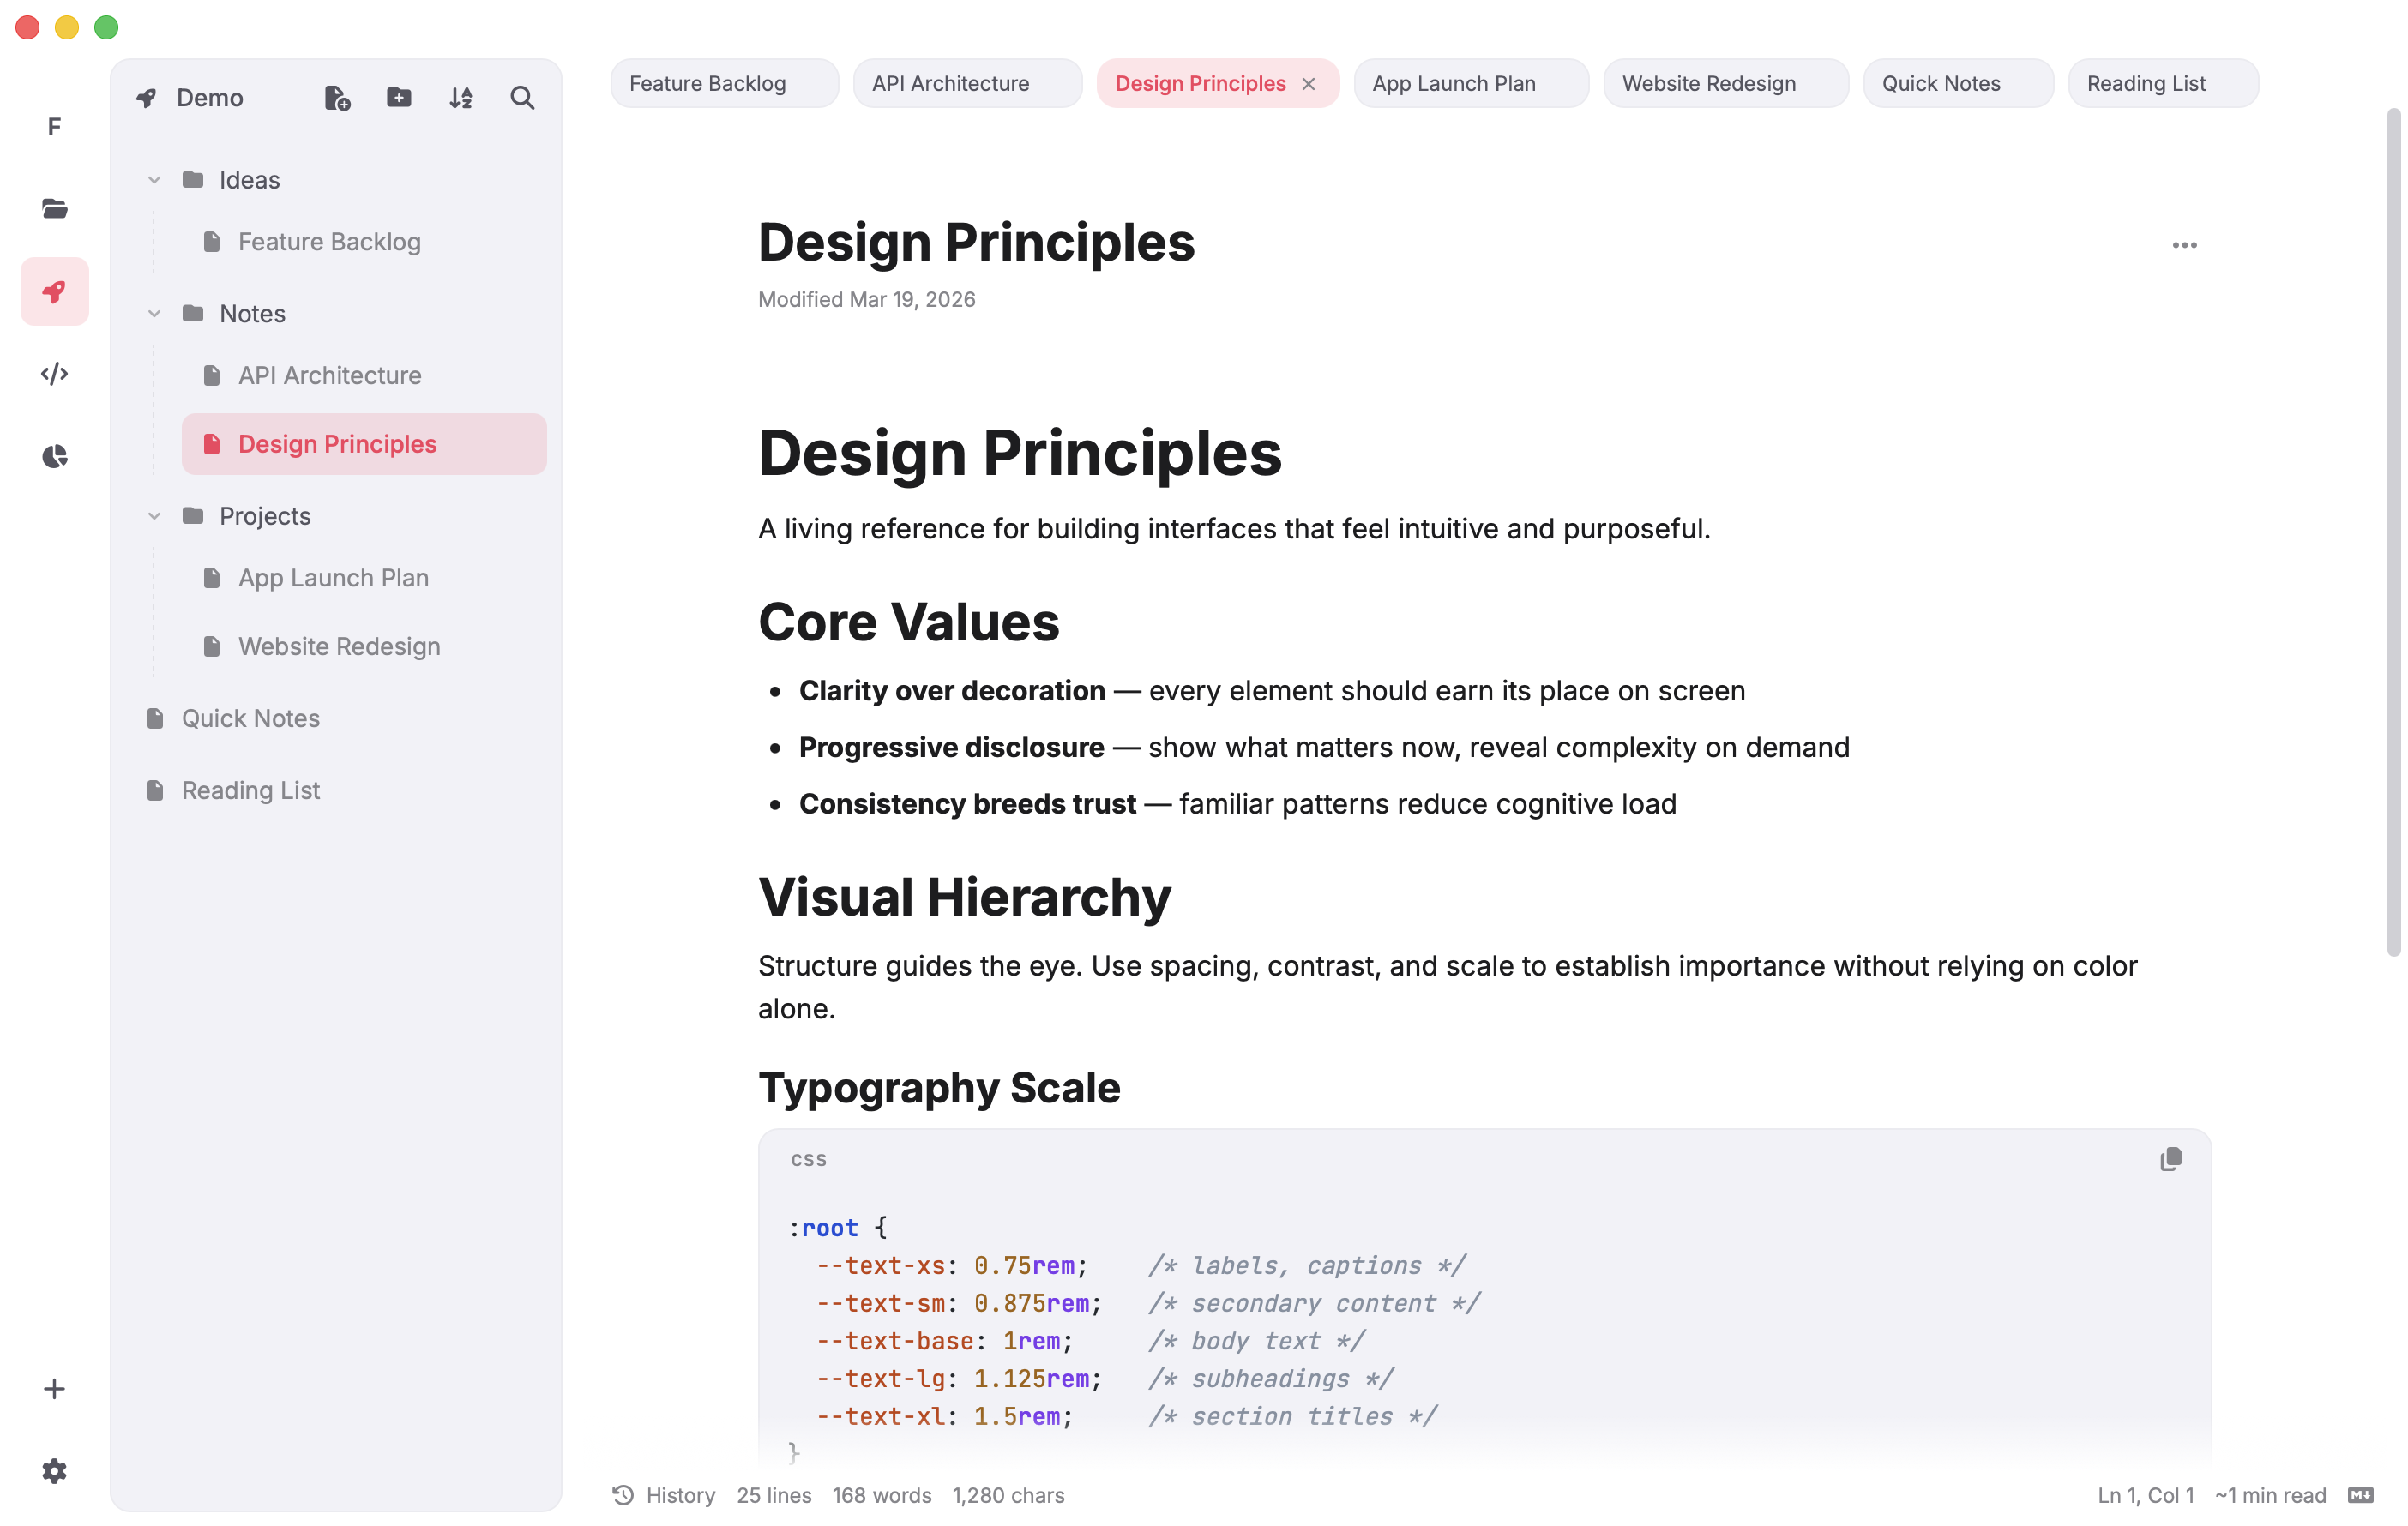Click the vertical scrollbar of the editor
This screenshot has height=1526, width=2408.
coord(2393,532)
